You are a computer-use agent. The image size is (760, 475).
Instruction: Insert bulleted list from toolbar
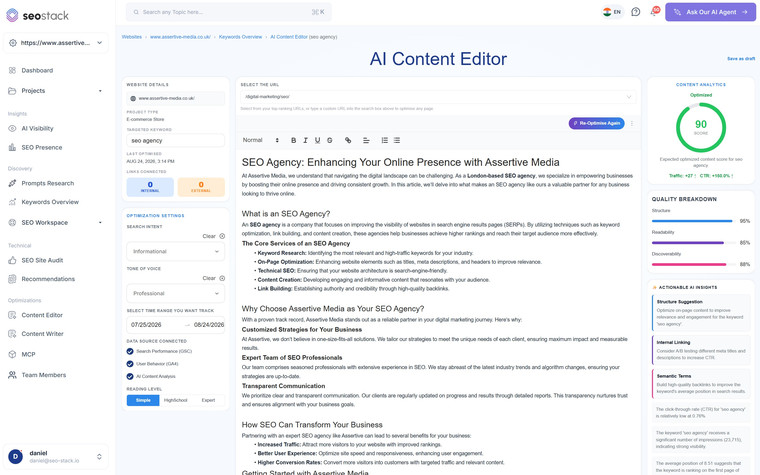(x=397, y=140)
